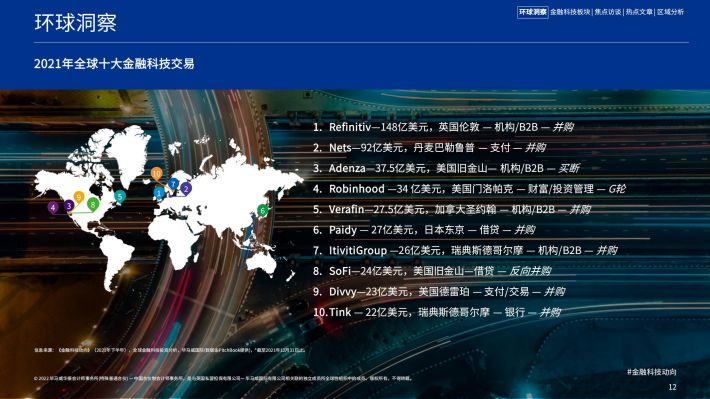Click the Tink deal list entry
Screen dimensions: 710x399
437,312
